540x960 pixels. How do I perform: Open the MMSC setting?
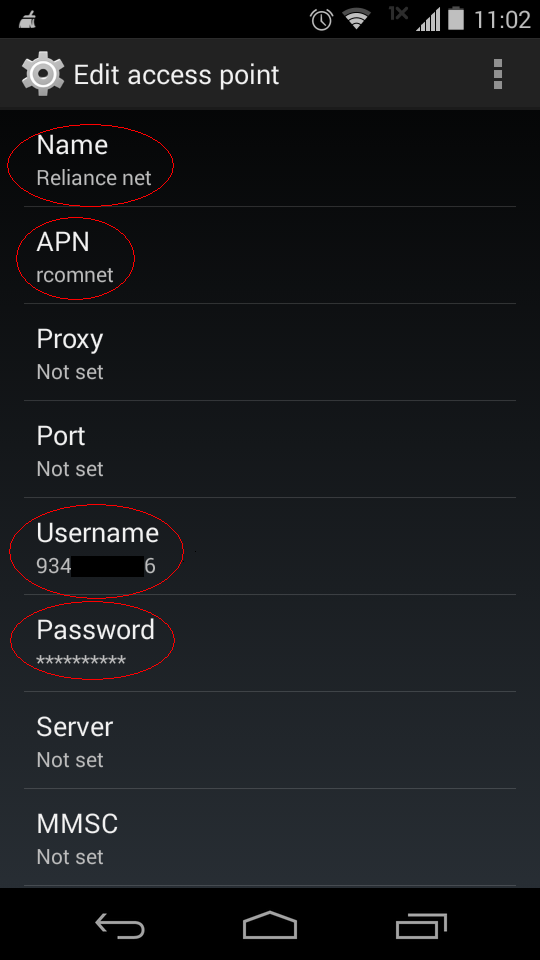(x=270, y=837)
